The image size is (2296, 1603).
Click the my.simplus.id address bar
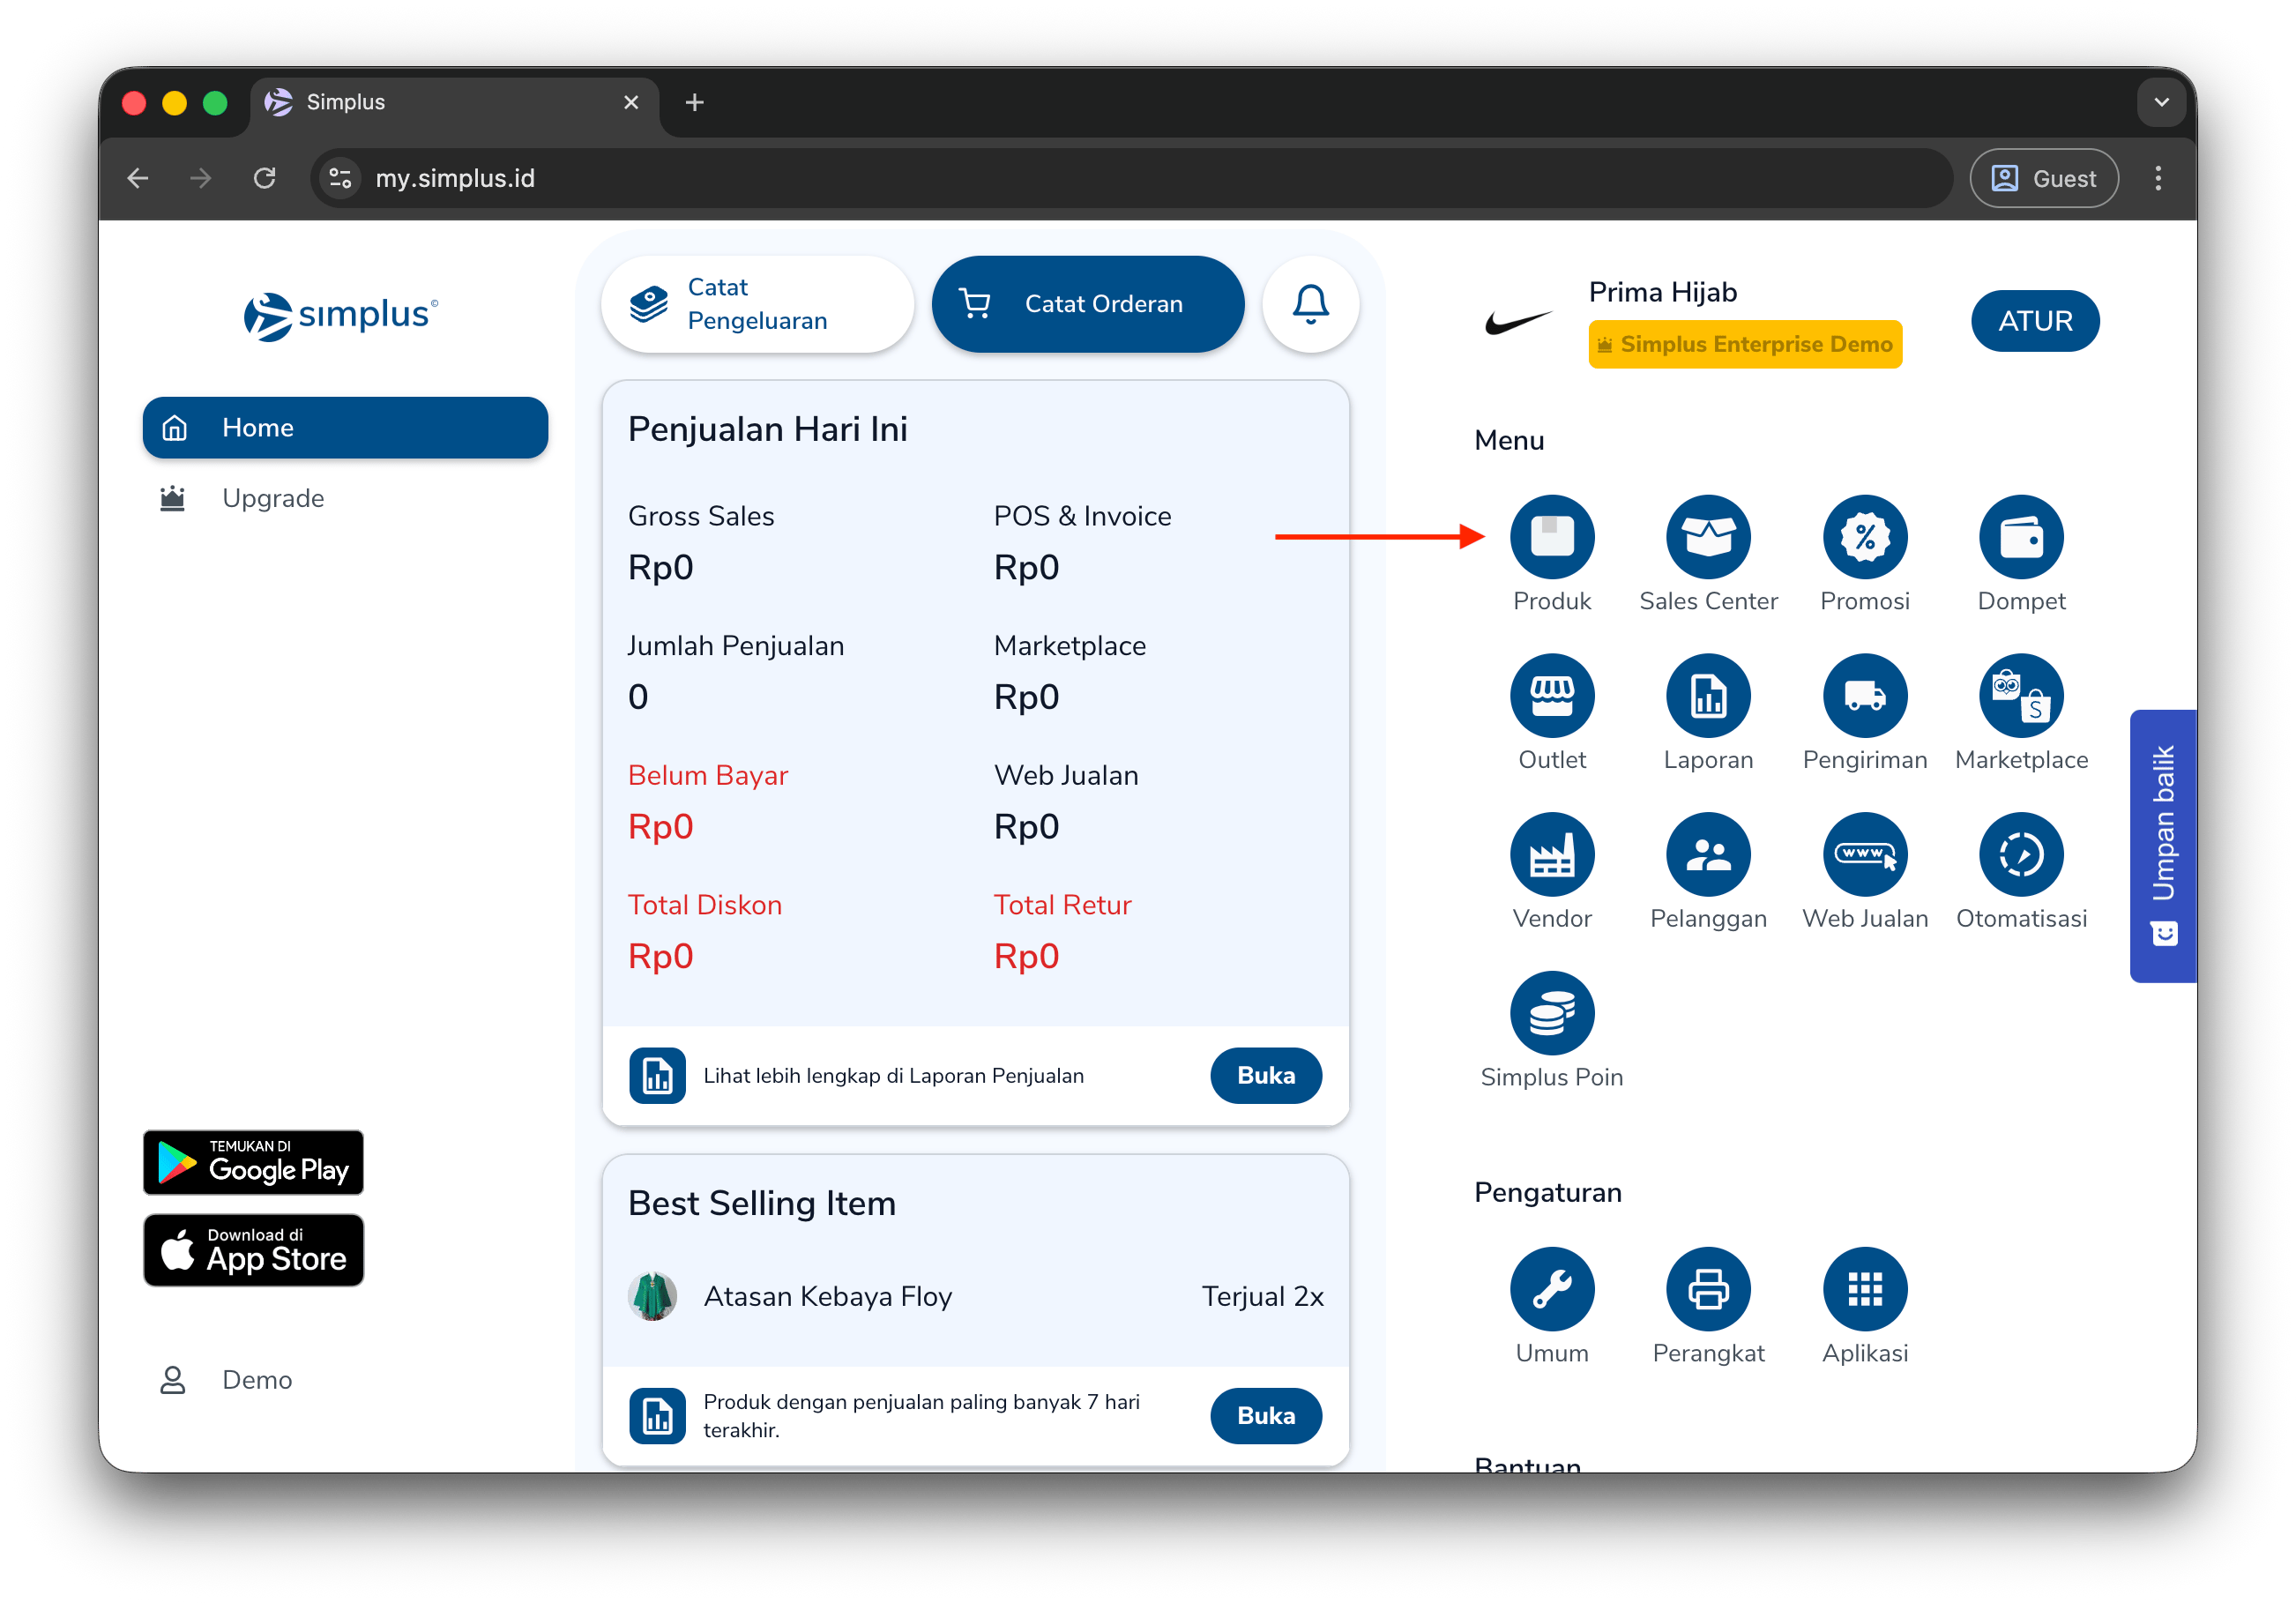1131,179
